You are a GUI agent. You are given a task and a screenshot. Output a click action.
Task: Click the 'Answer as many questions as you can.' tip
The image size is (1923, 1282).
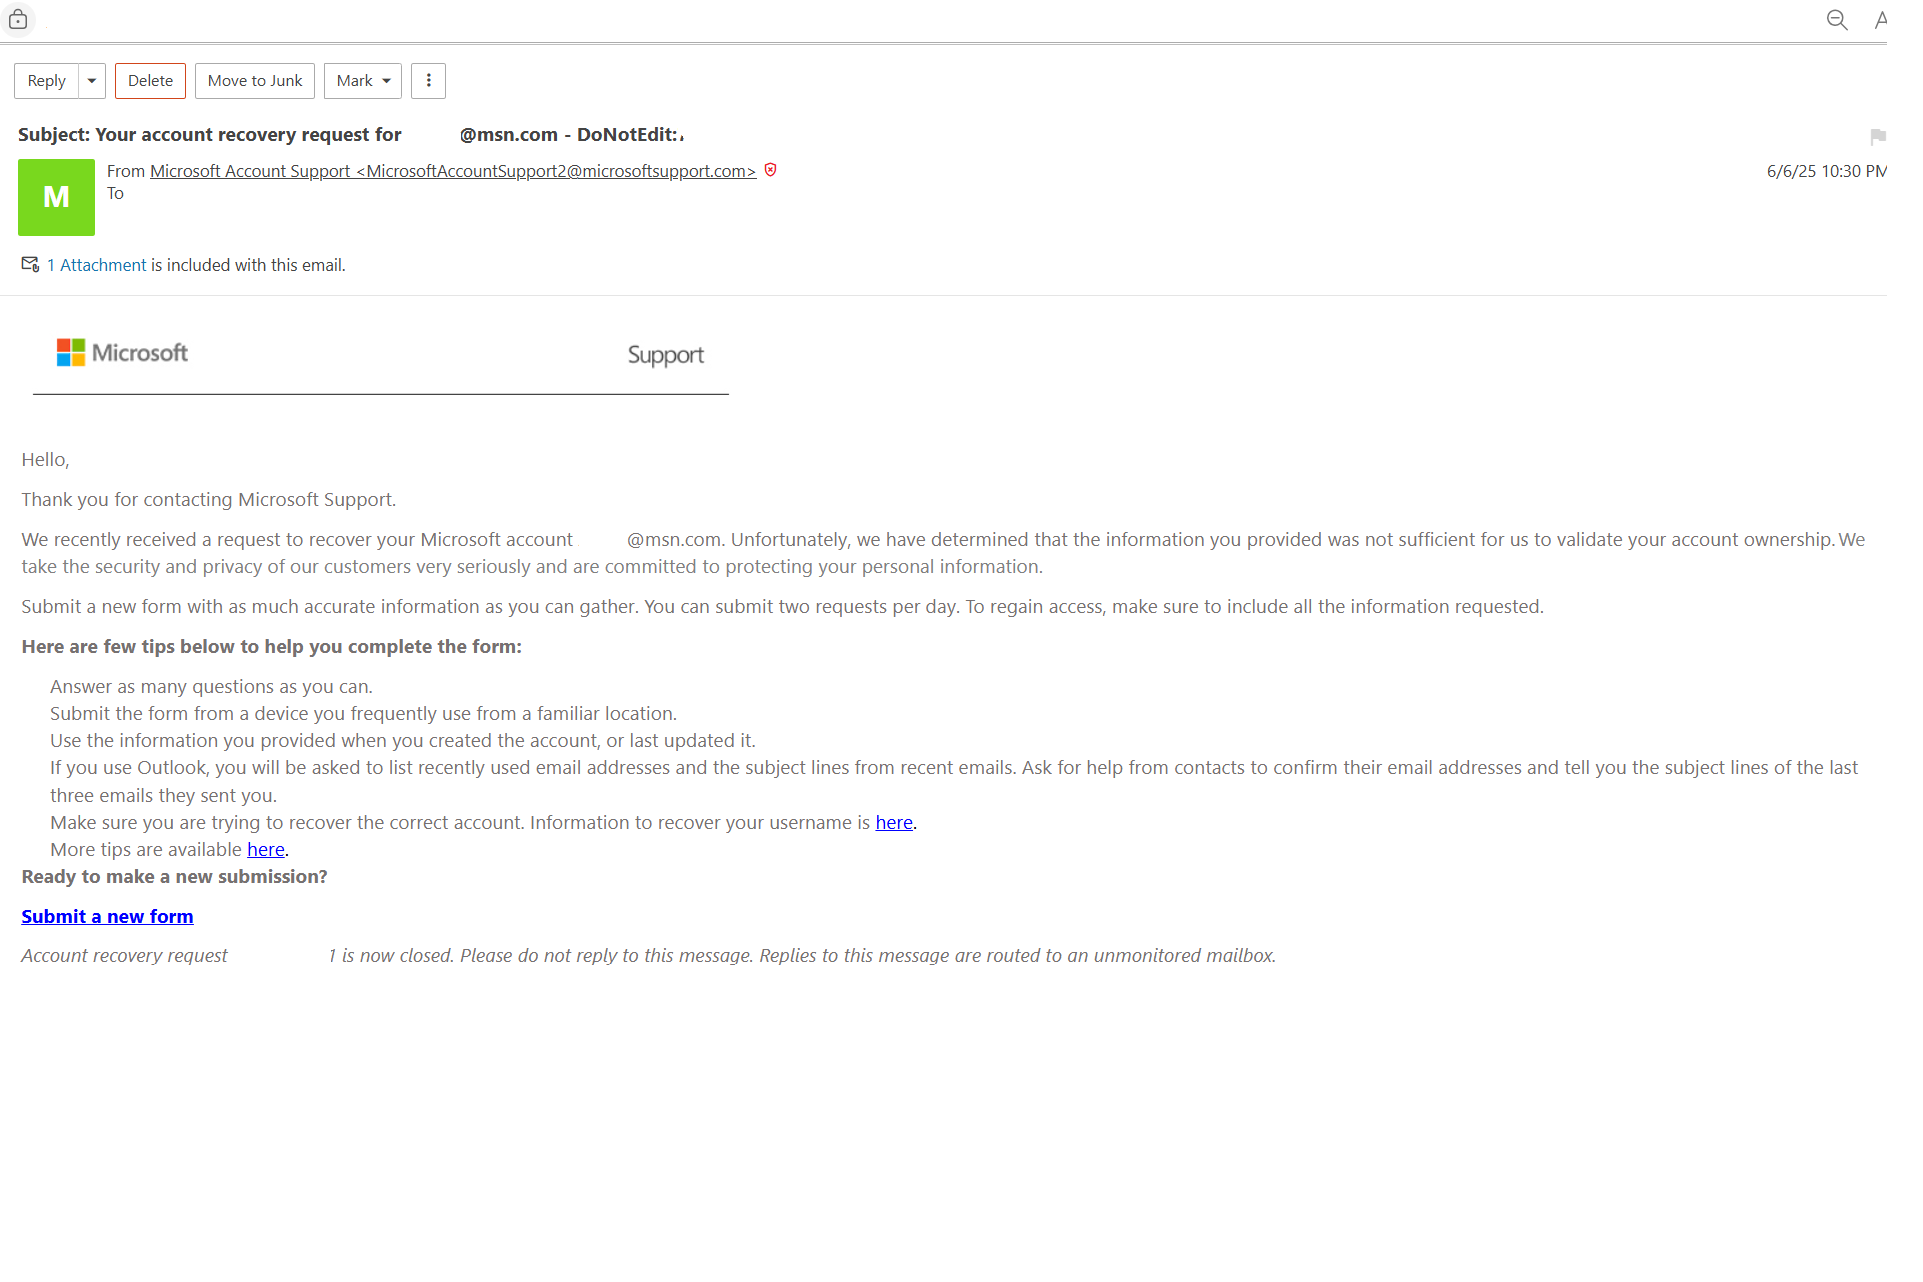(x=211, y=686)
